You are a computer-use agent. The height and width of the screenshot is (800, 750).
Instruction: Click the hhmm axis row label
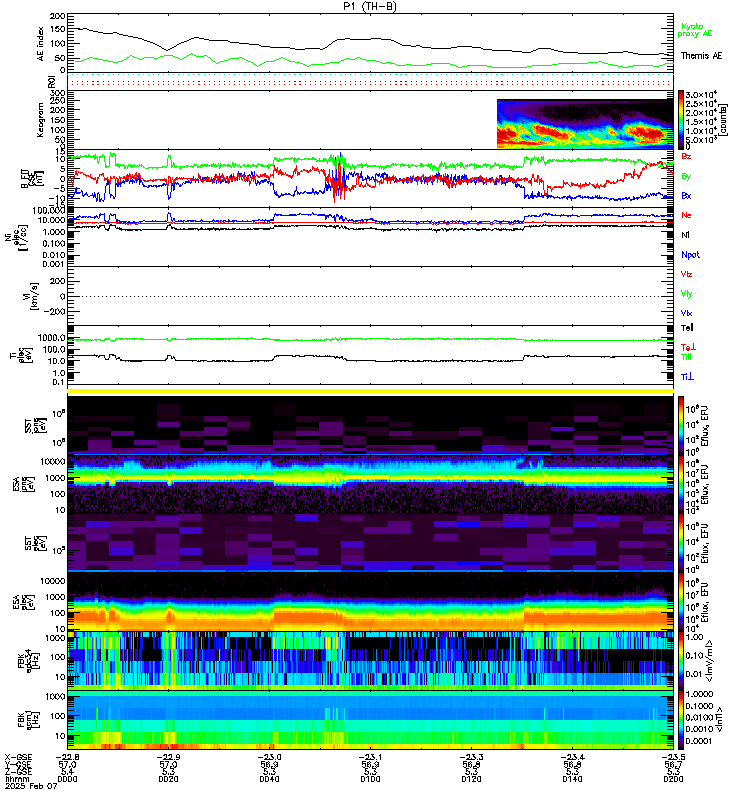(x=16, y=779)
